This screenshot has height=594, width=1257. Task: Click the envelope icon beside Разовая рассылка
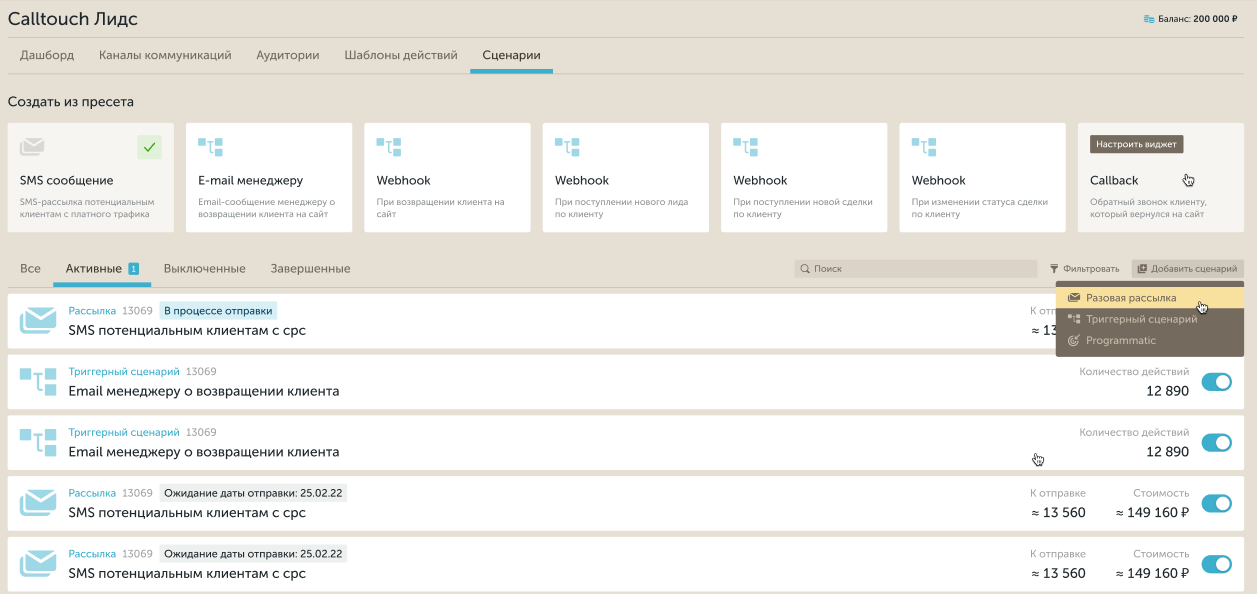(1074, 298)
